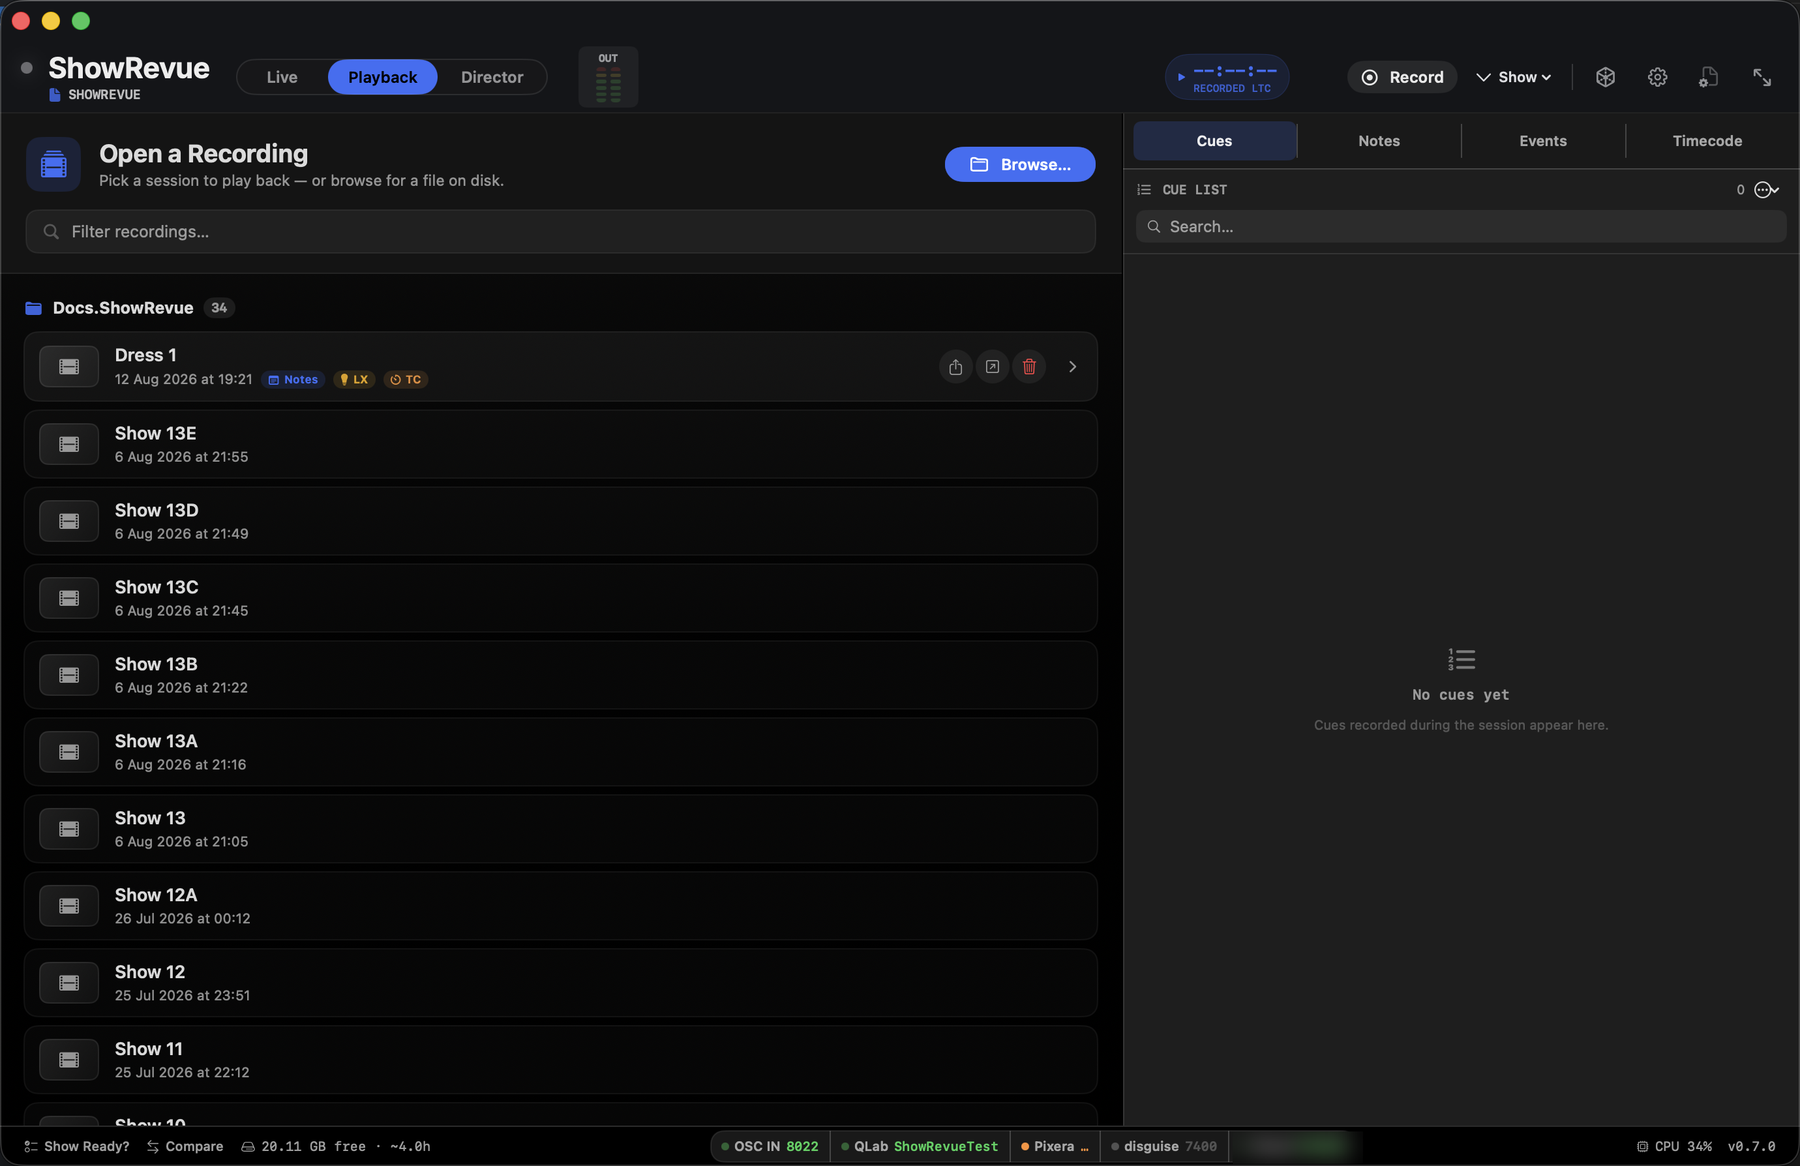1800x1166 pixels.
Task: Start recording with the Record button
Action: click(1402, 77)
